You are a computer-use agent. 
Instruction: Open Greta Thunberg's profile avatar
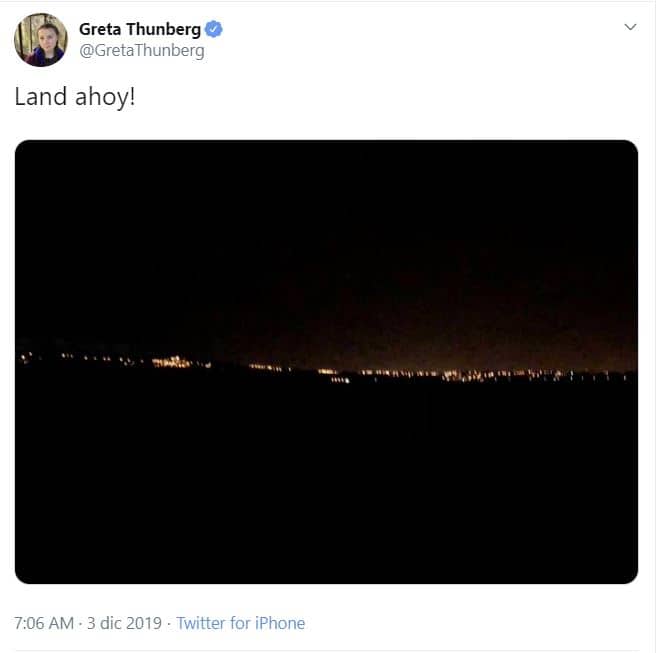[x=40, y=40]
